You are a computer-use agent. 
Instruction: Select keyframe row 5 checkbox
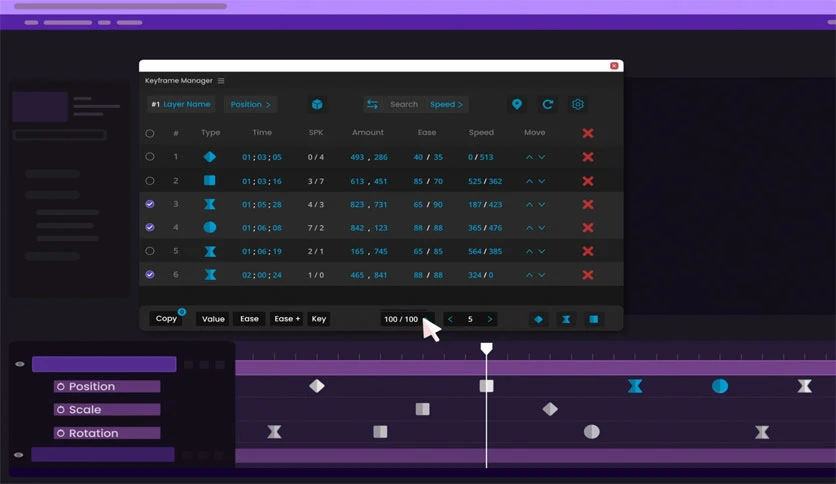click(x=150, y=251)
